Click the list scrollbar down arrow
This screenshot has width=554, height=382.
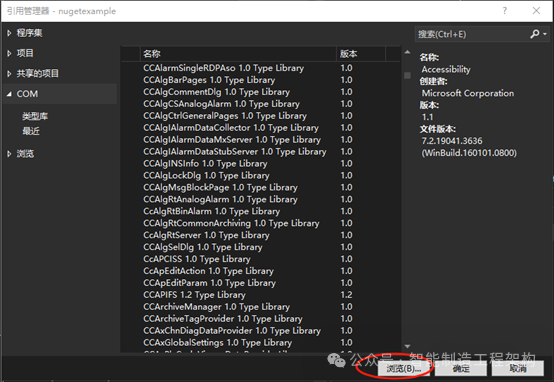click(x=407, y=346)
